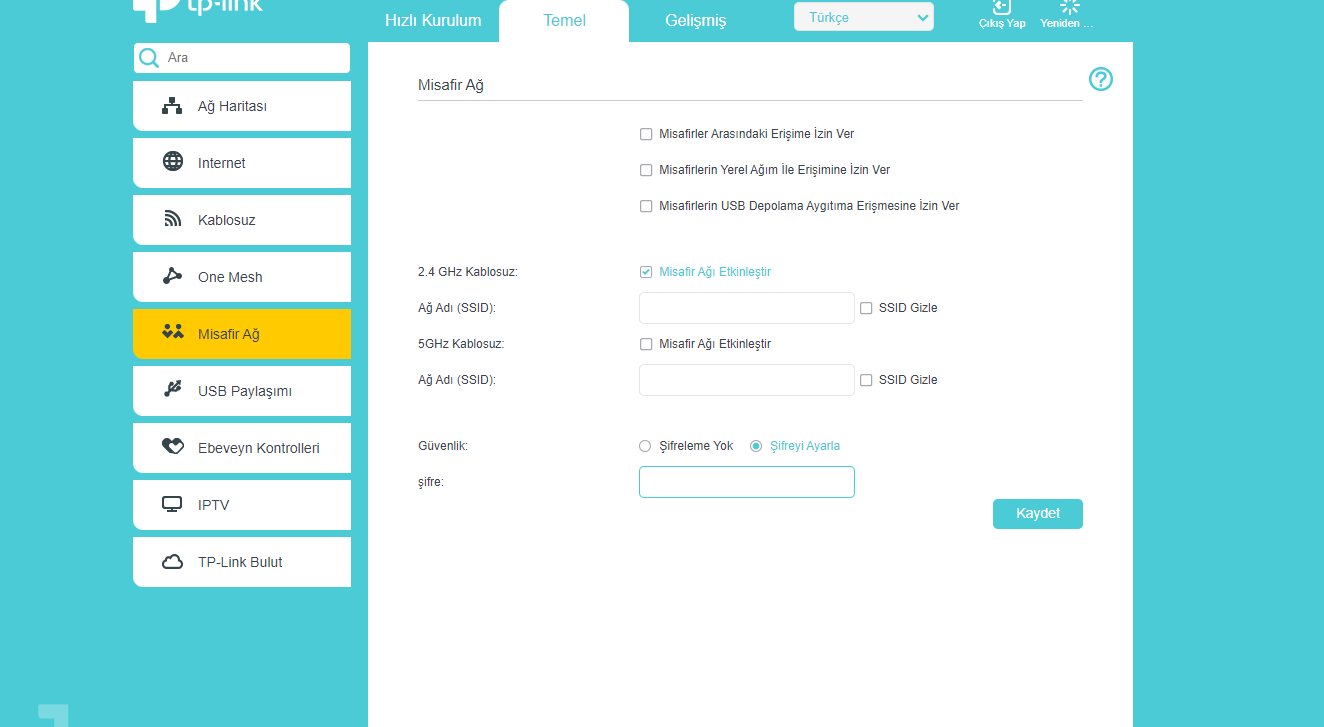Click the 5GHz Kablosuz label
This screenshot has width=1324, height=727.
pyautogui.click(x=461, y=344)
